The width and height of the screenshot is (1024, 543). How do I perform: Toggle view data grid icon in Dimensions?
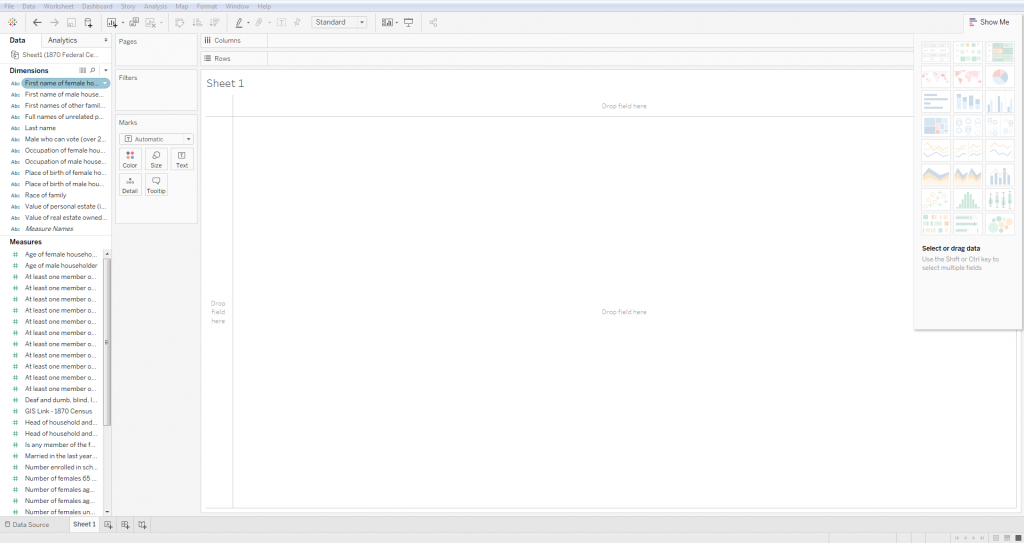click(83, 71)
